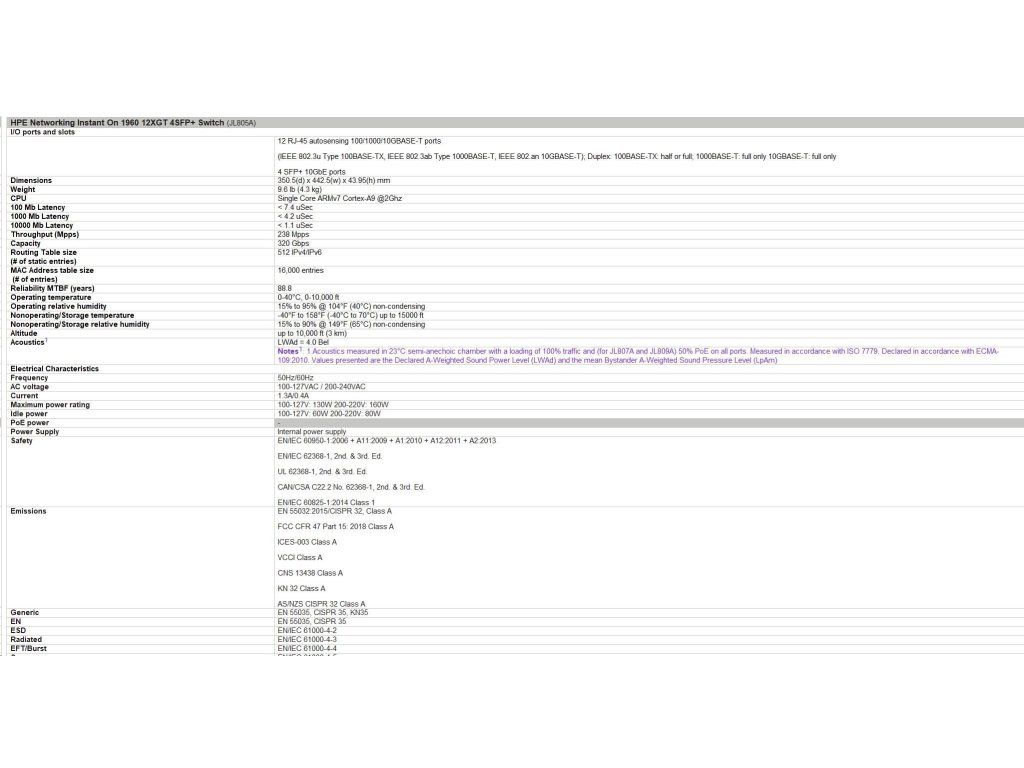Select the 'Electrical Characteristics' heading
This screenshot has height=768, width=1024.
click(x=55, y=369)
